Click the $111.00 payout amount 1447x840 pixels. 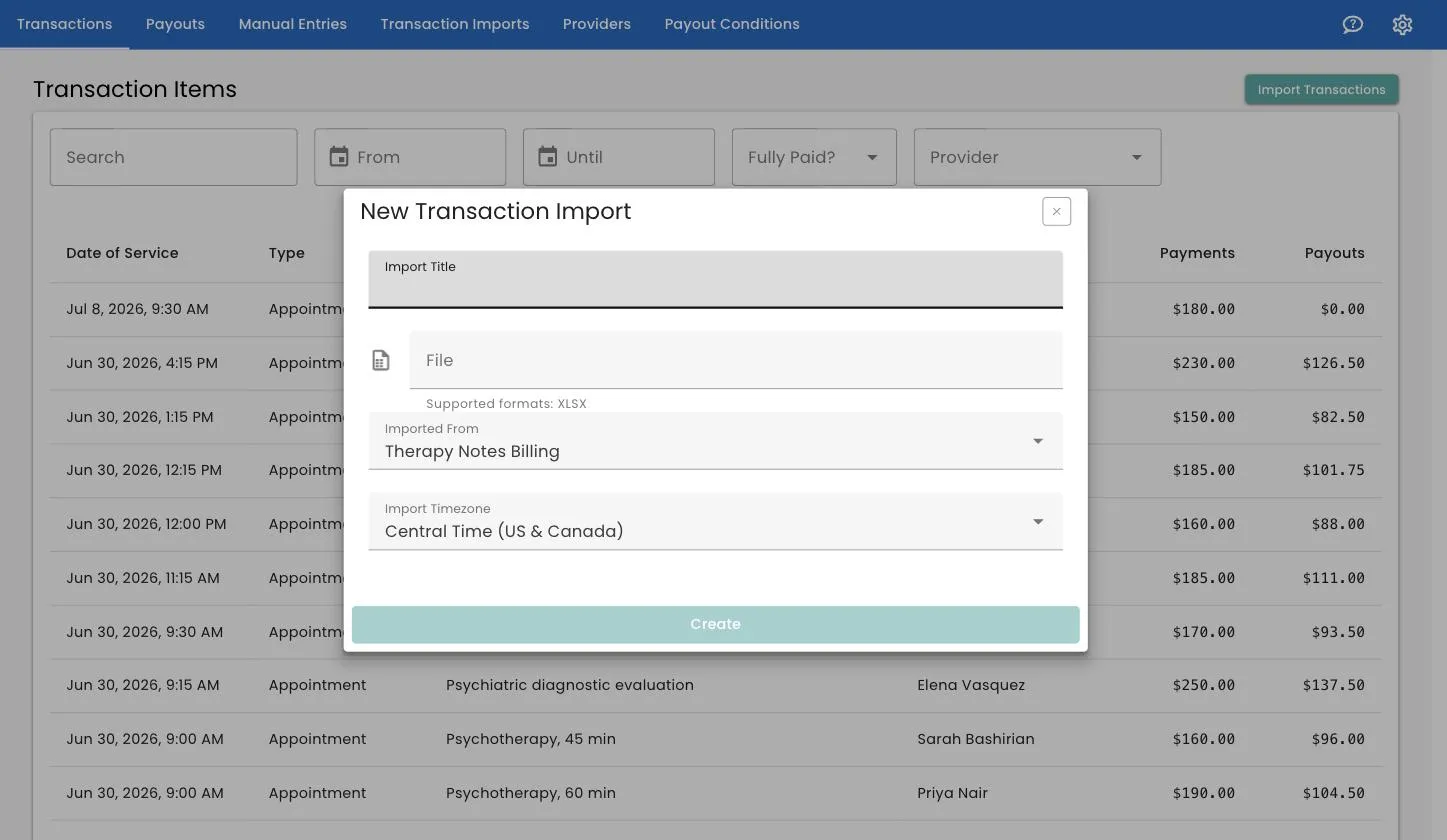tap(1334, 578)
